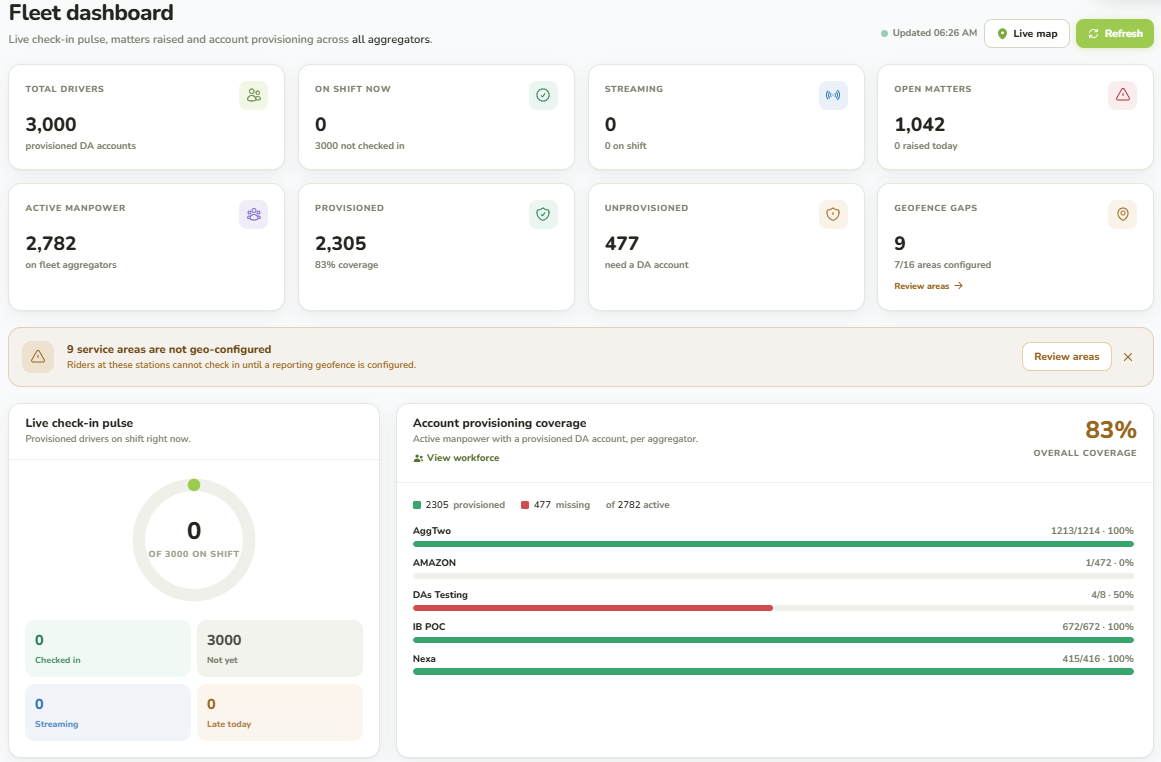Click the Fleet dashboard heading
The image size is (1161, 762).
coord(91,13)
